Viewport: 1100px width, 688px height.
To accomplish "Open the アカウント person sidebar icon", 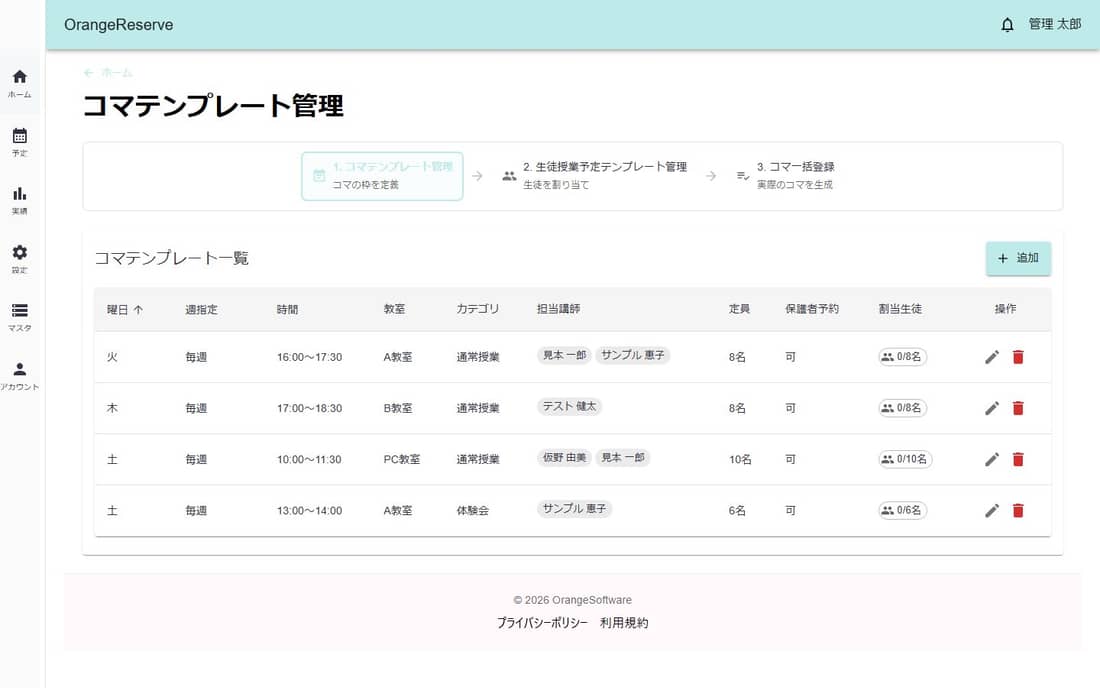I will (20, 375).
